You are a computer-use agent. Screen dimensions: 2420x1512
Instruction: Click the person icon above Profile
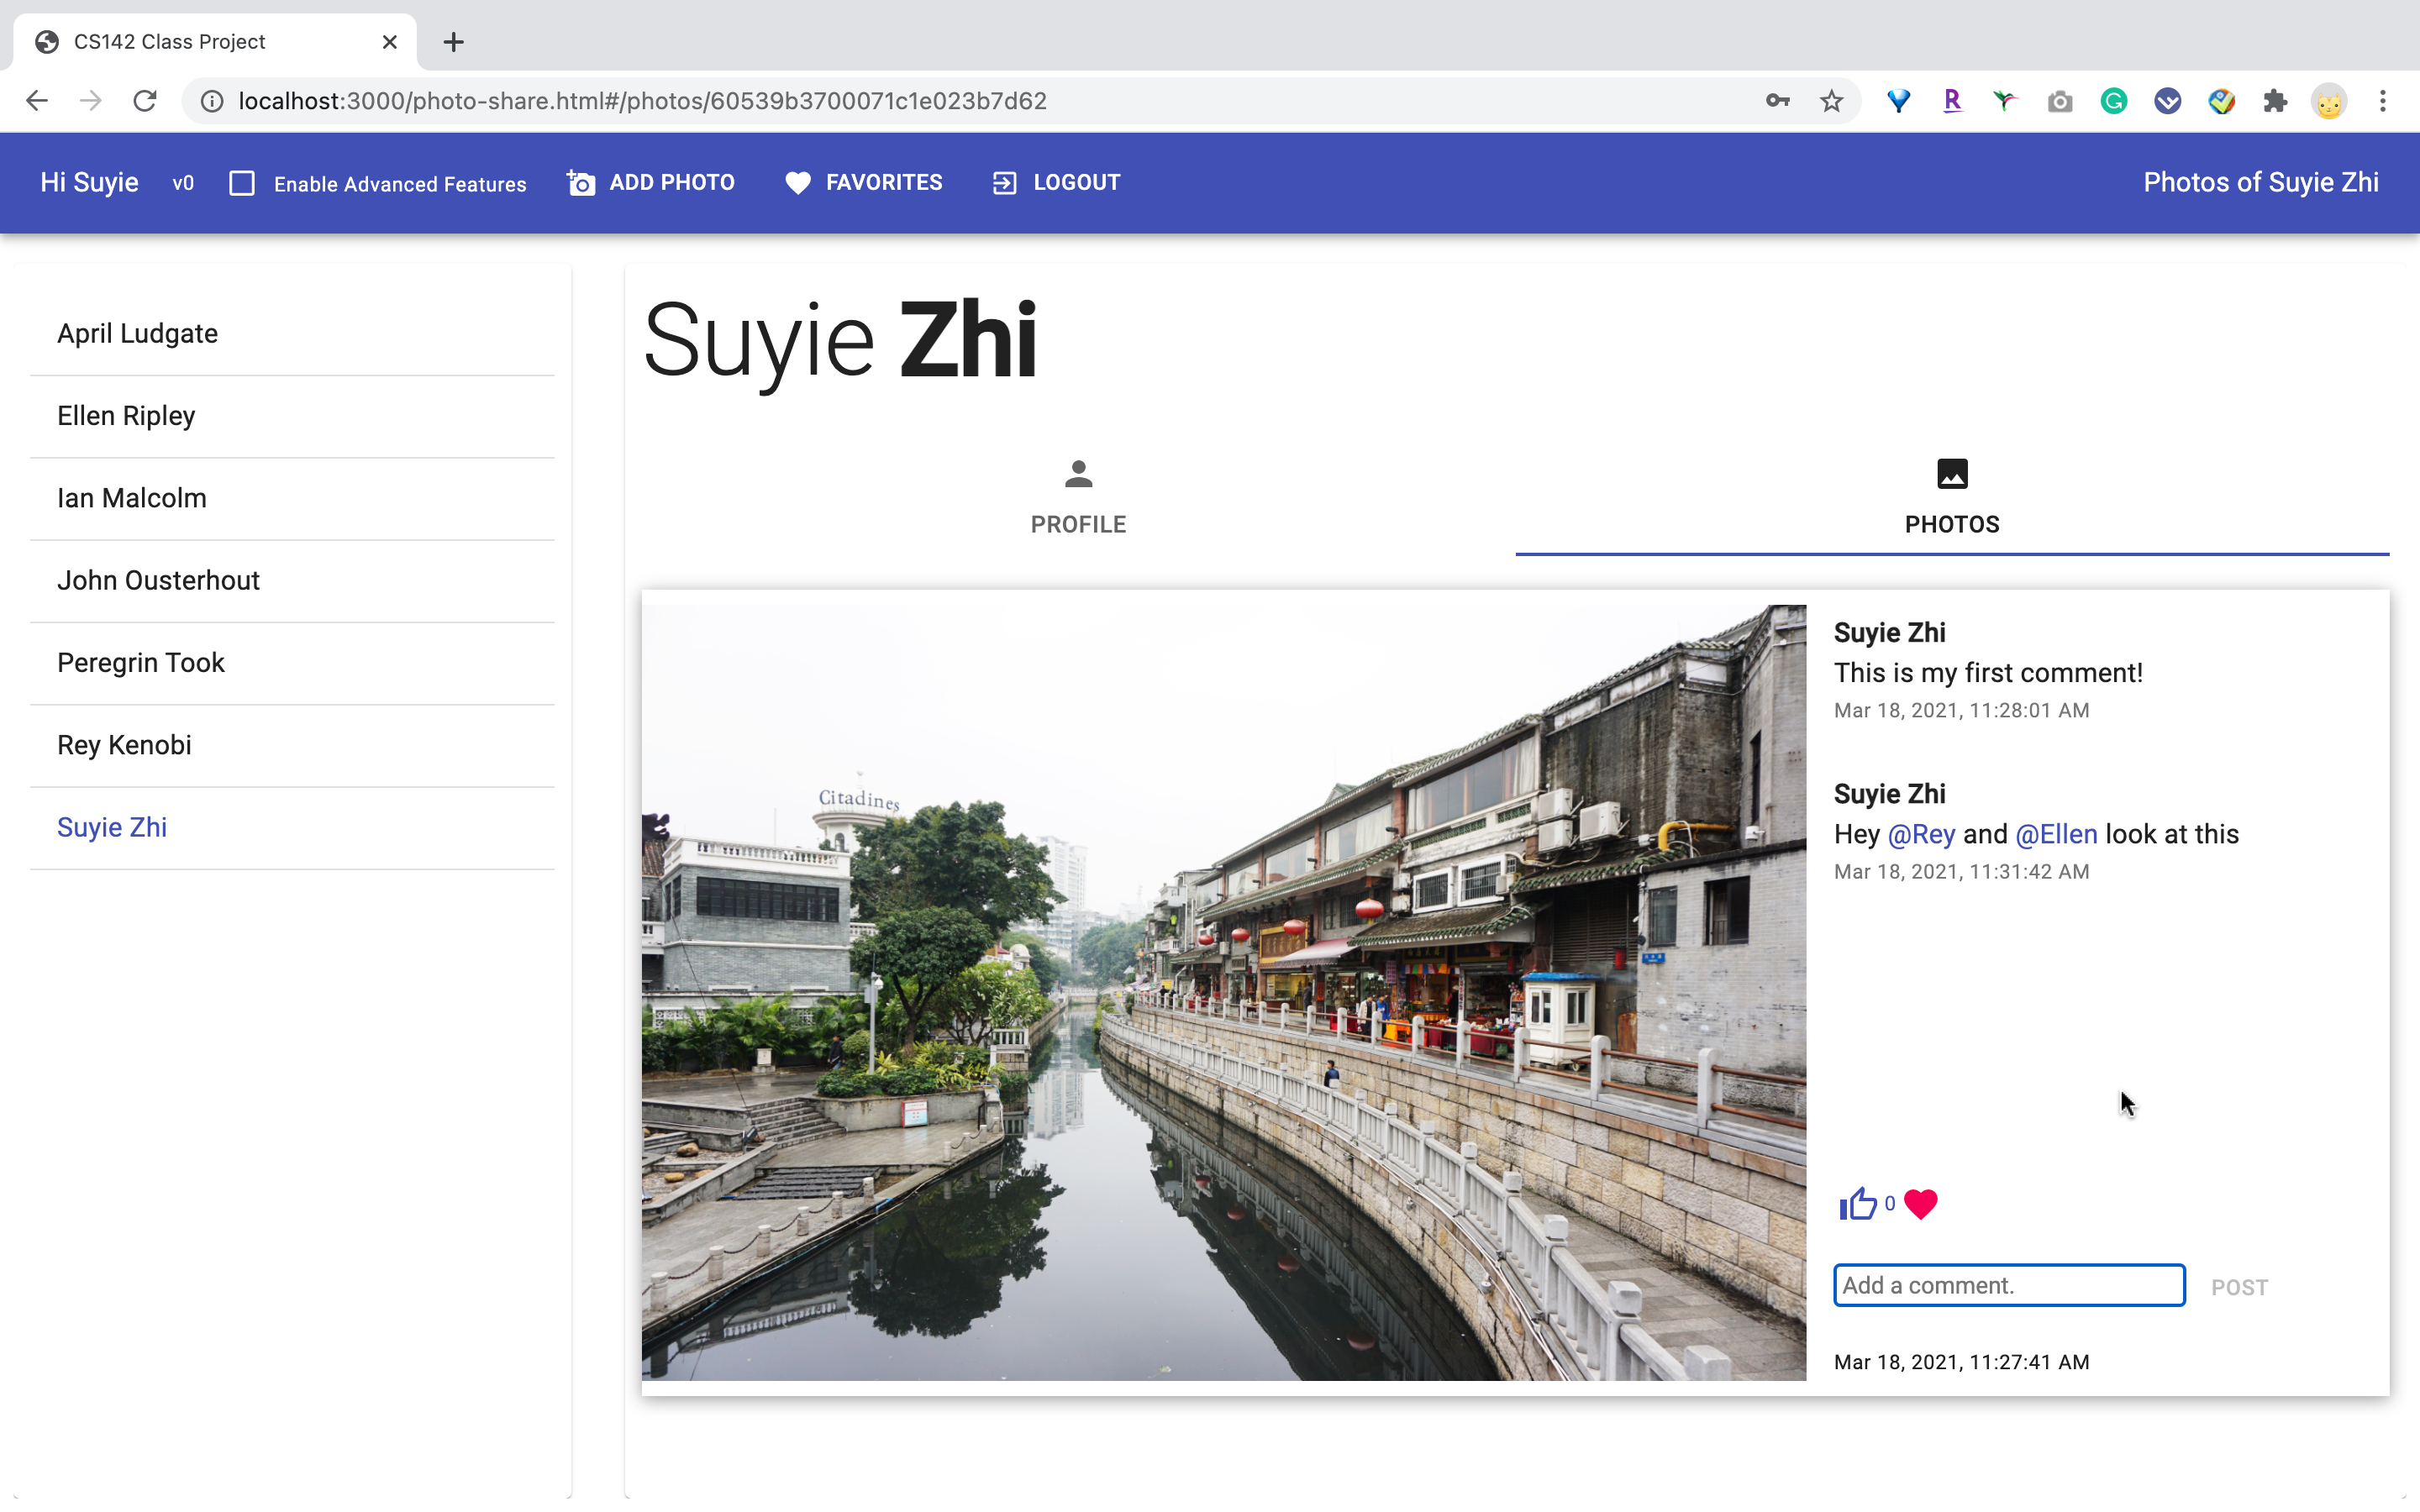(1078, 474)
